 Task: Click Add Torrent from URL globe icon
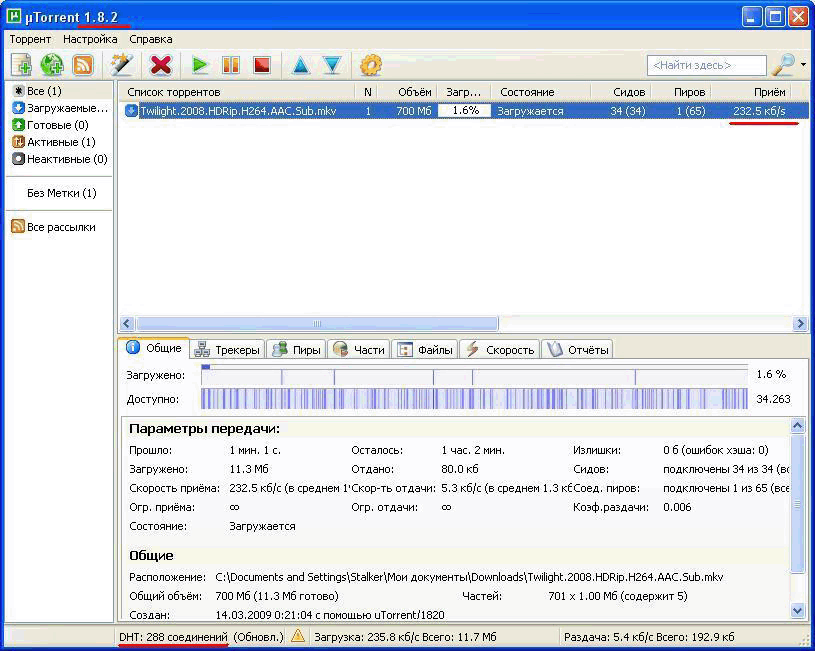(x=51, y=66)
